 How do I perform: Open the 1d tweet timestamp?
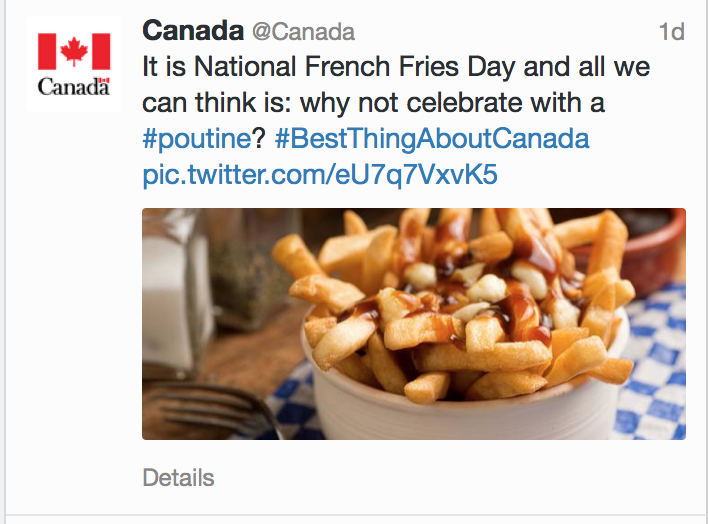[671, 32]
